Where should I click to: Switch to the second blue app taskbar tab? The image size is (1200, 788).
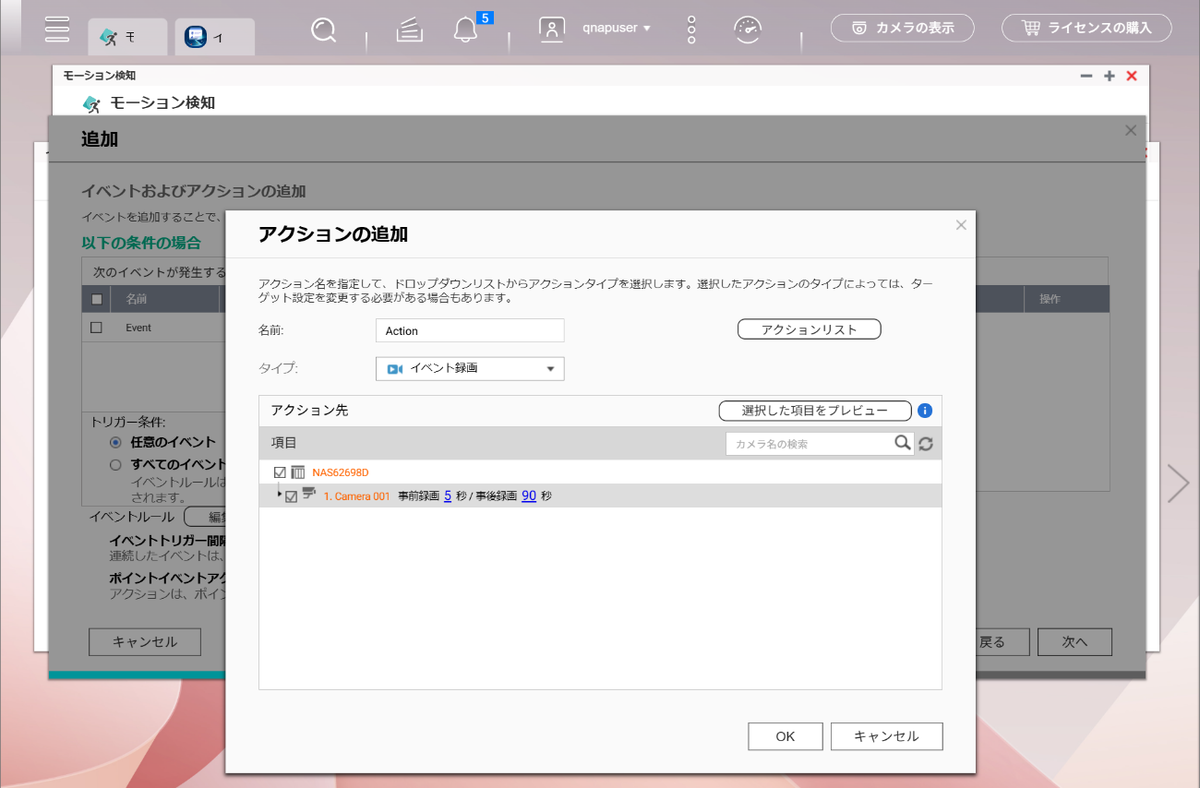(x=214, y=36)
